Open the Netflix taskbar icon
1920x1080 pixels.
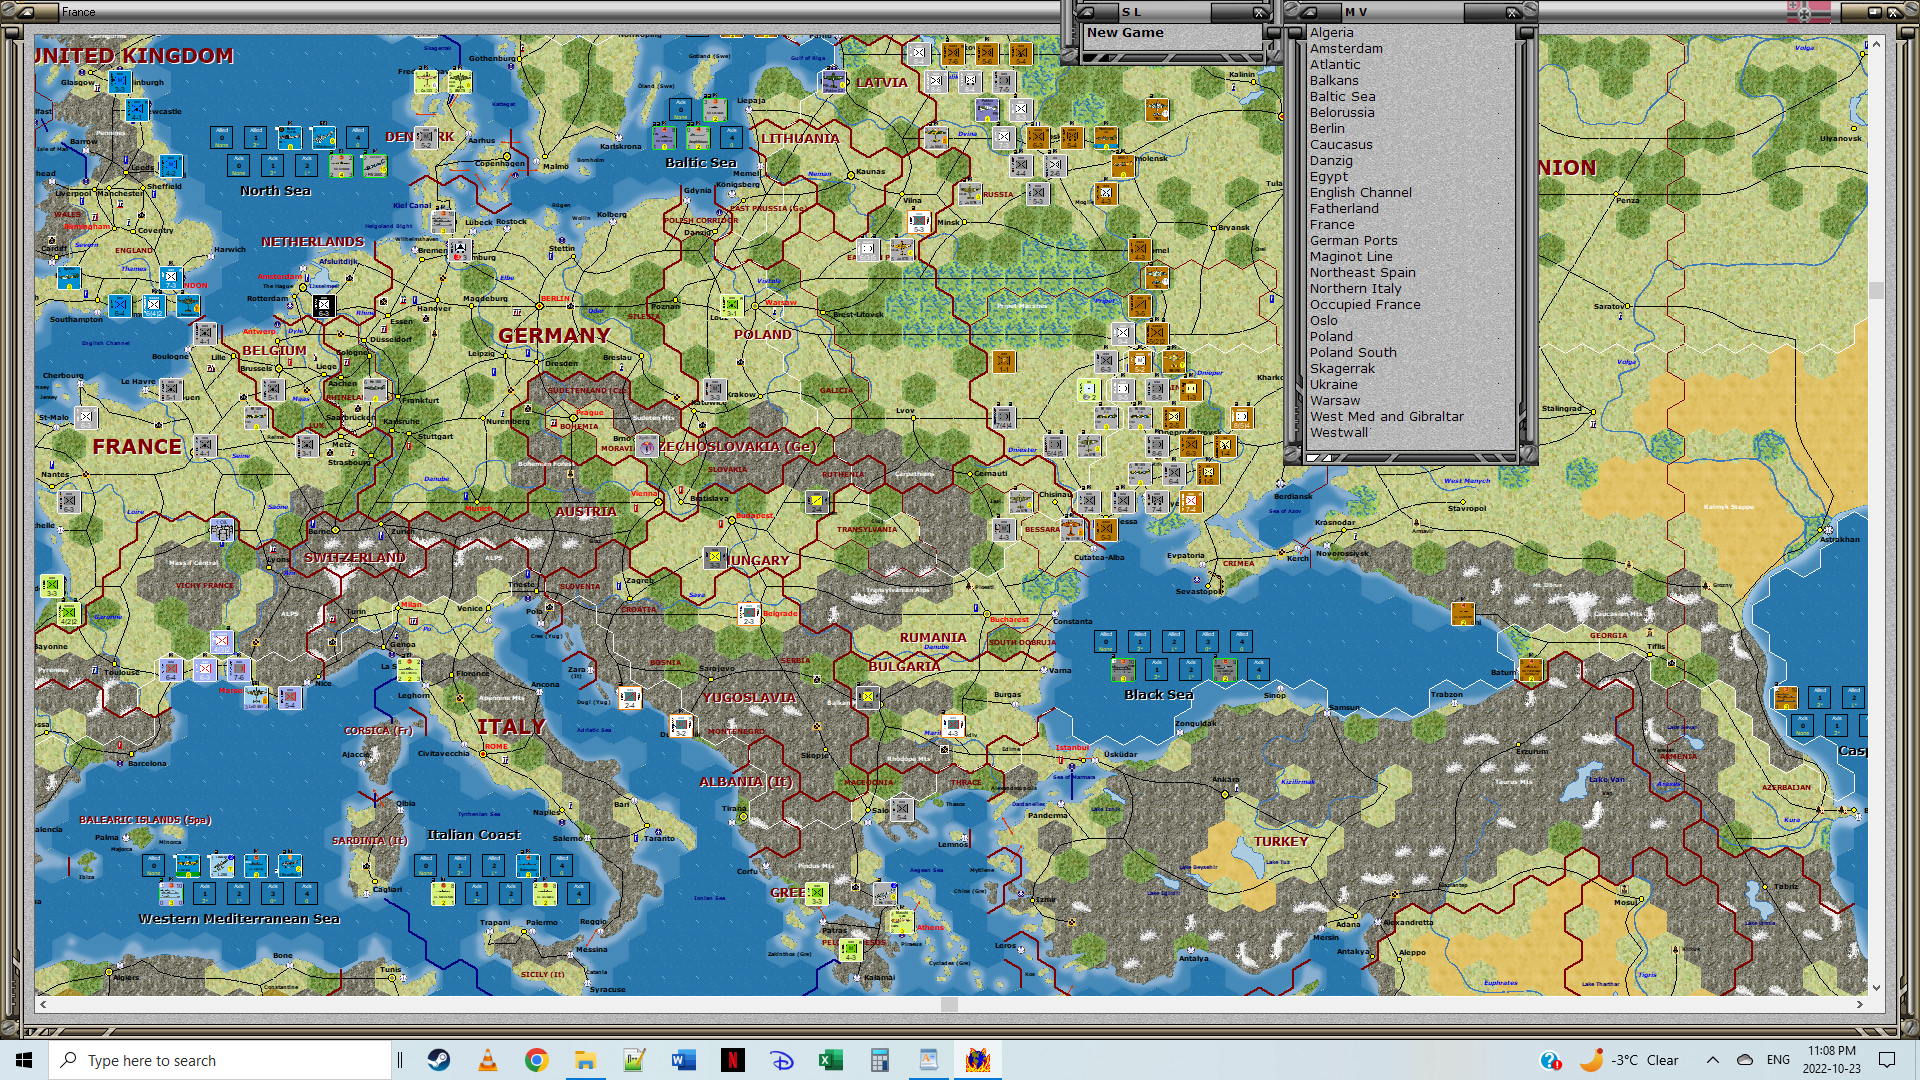(733, 1060)
